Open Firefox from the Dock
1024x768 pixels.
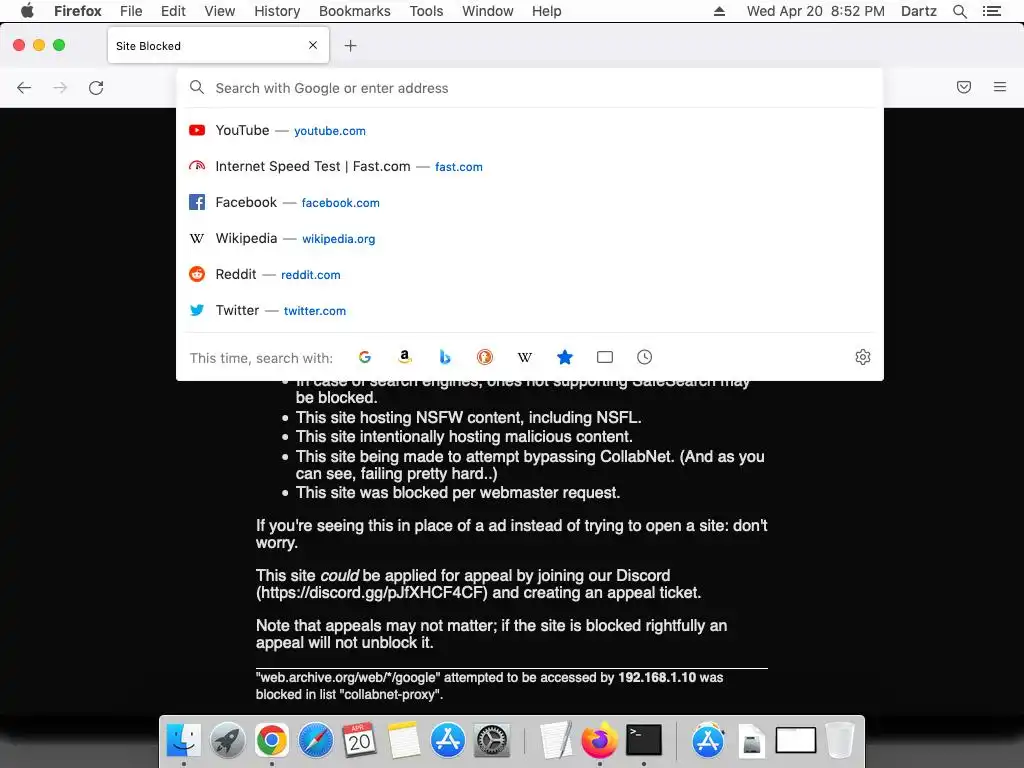click(x=600, y=740)
